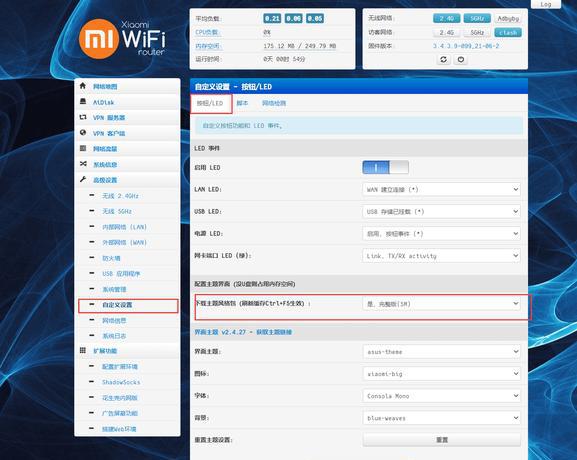The height and width of the screenshot is (460, 577).
Task: Click the reboot (circular arrows) icon button
Action: (x=443, y=59)
